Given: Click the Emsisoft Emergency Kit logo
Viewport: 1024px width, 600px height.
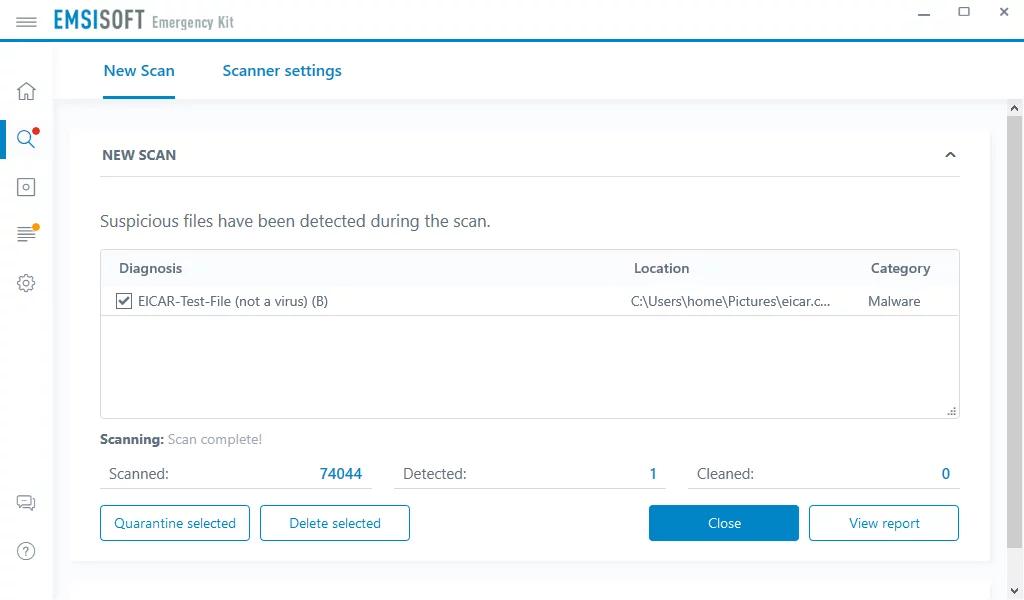Looking at the screenshot, I should click(x=144, y=20).
